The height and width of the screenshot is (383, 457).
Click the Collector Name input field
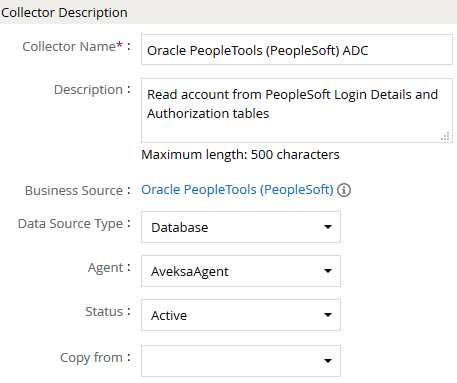[297, 49]
